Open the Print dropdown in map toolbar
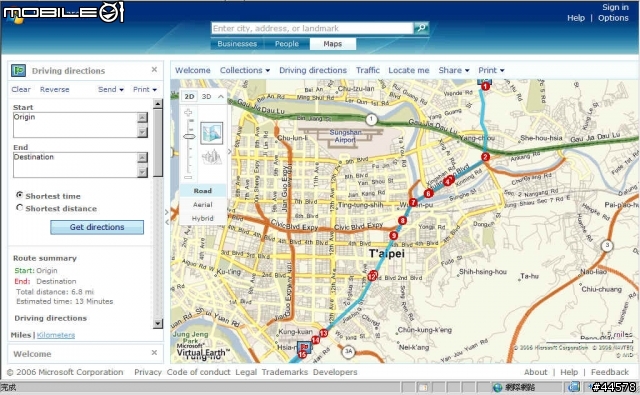The height and width of the screenshot is (395, 640). [491, 70]
